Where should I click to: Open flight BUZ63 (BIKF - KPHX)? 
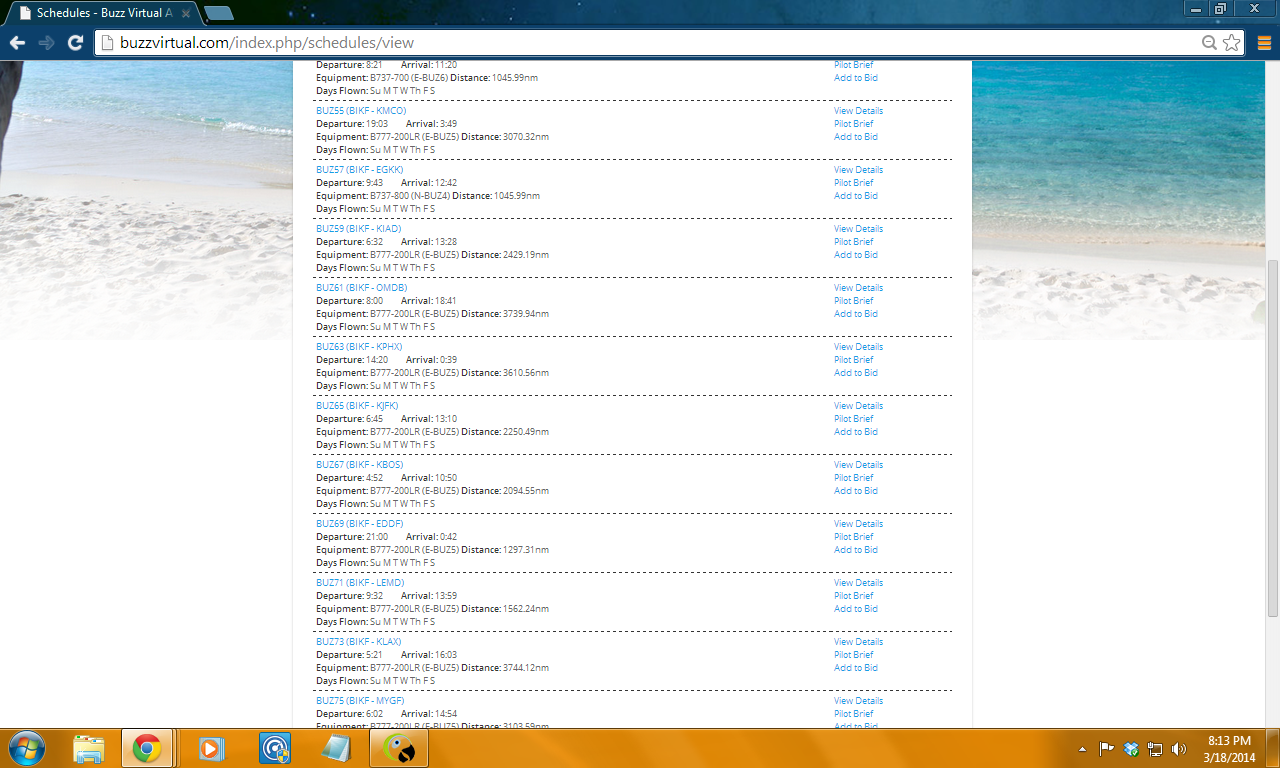(x=359, y=347)
